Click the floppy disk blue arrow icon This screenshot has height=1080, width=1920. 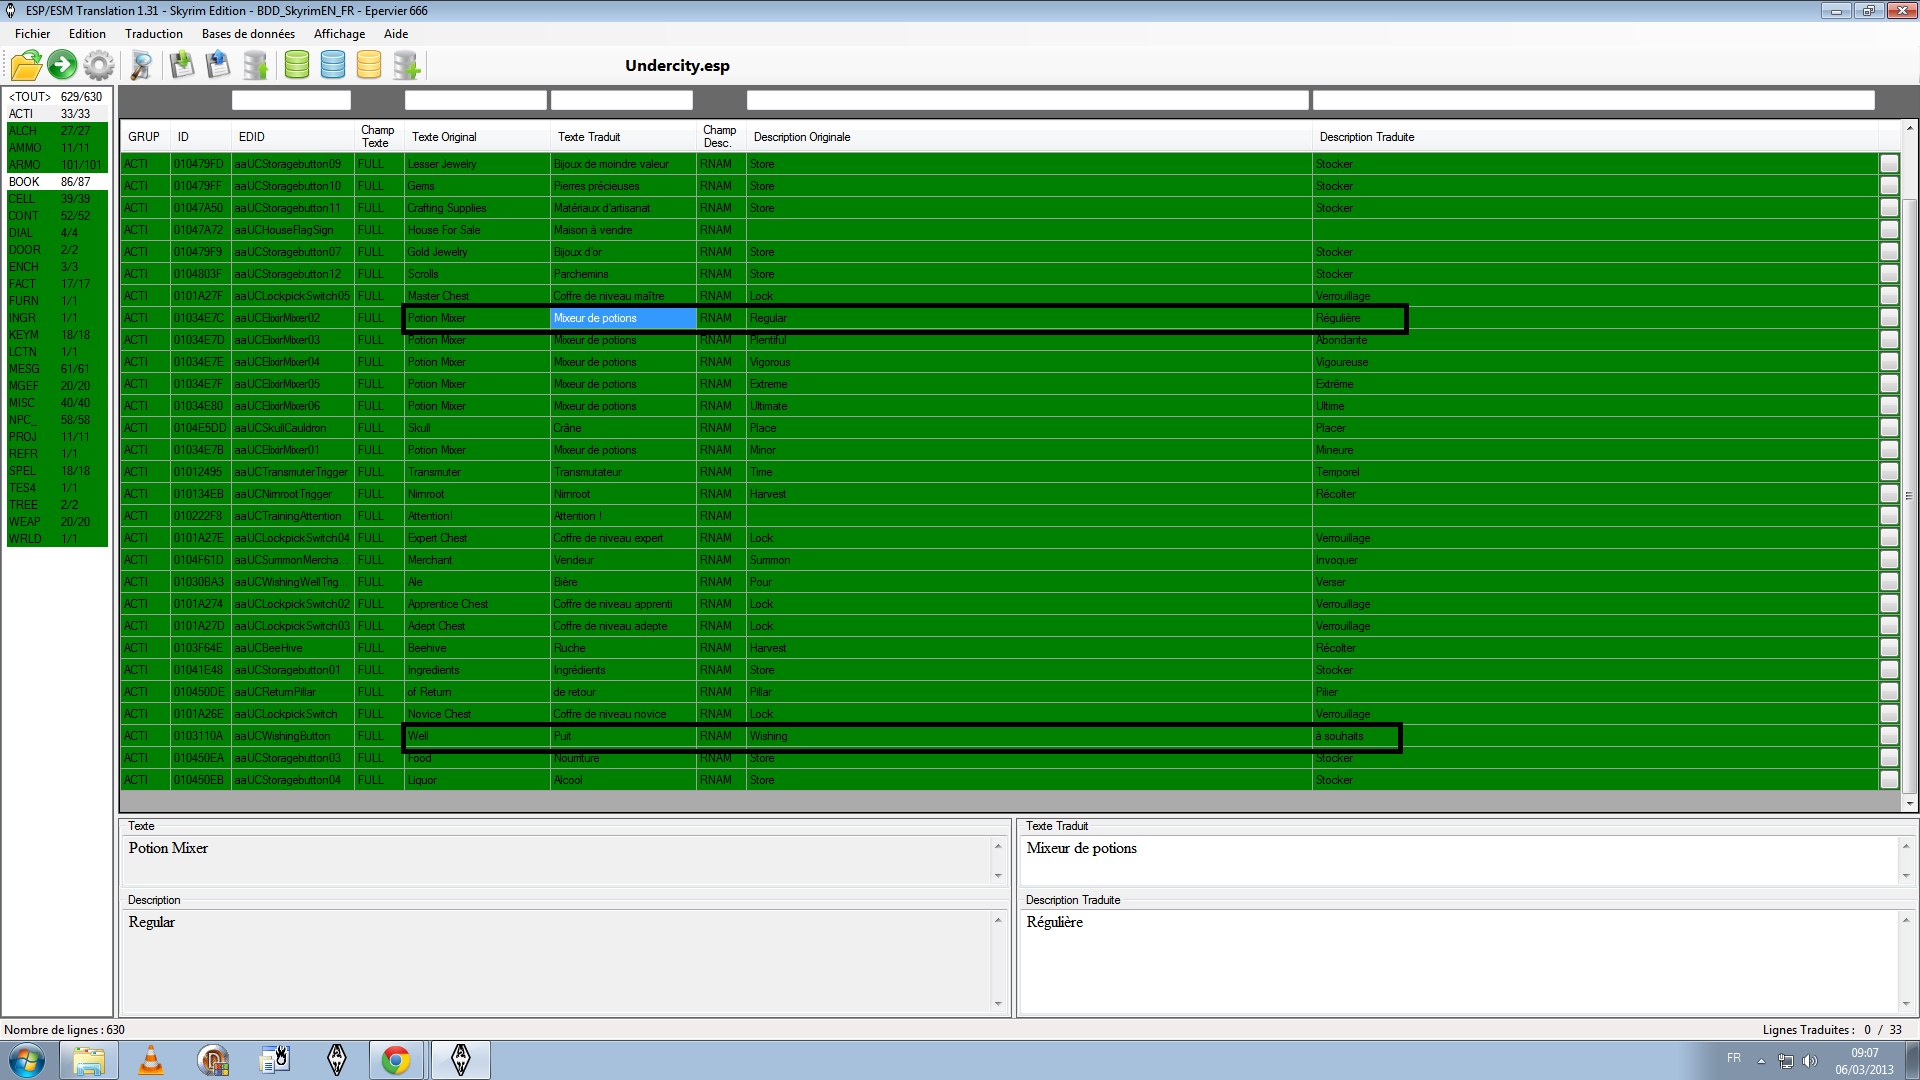[x=218, y=65]
